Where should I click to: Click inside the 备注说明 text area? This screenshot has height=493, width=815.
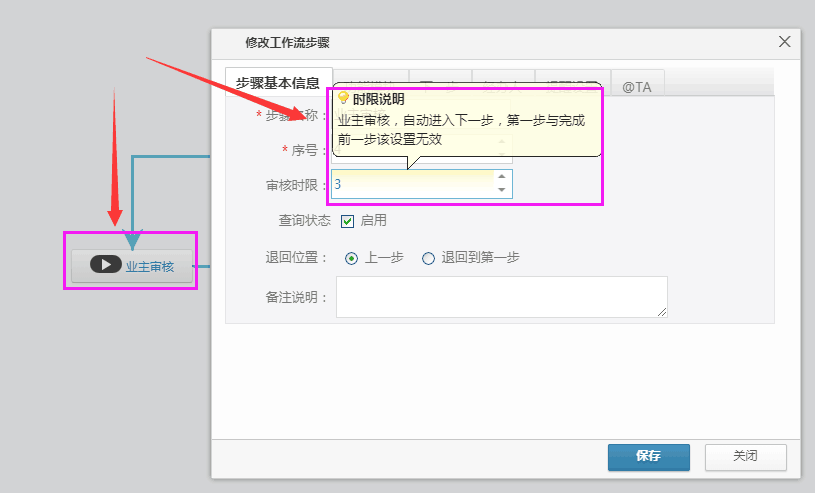tap(500, 297)
